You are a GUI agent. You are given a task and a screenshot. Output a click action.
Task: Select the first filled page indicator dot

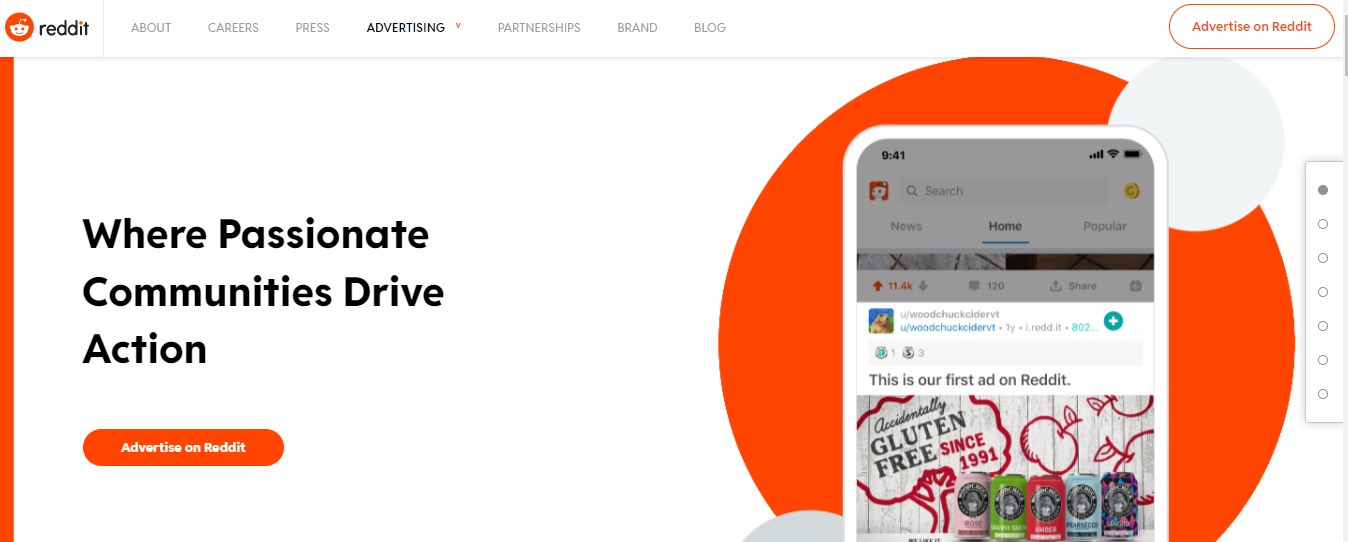coord(1323,190)
